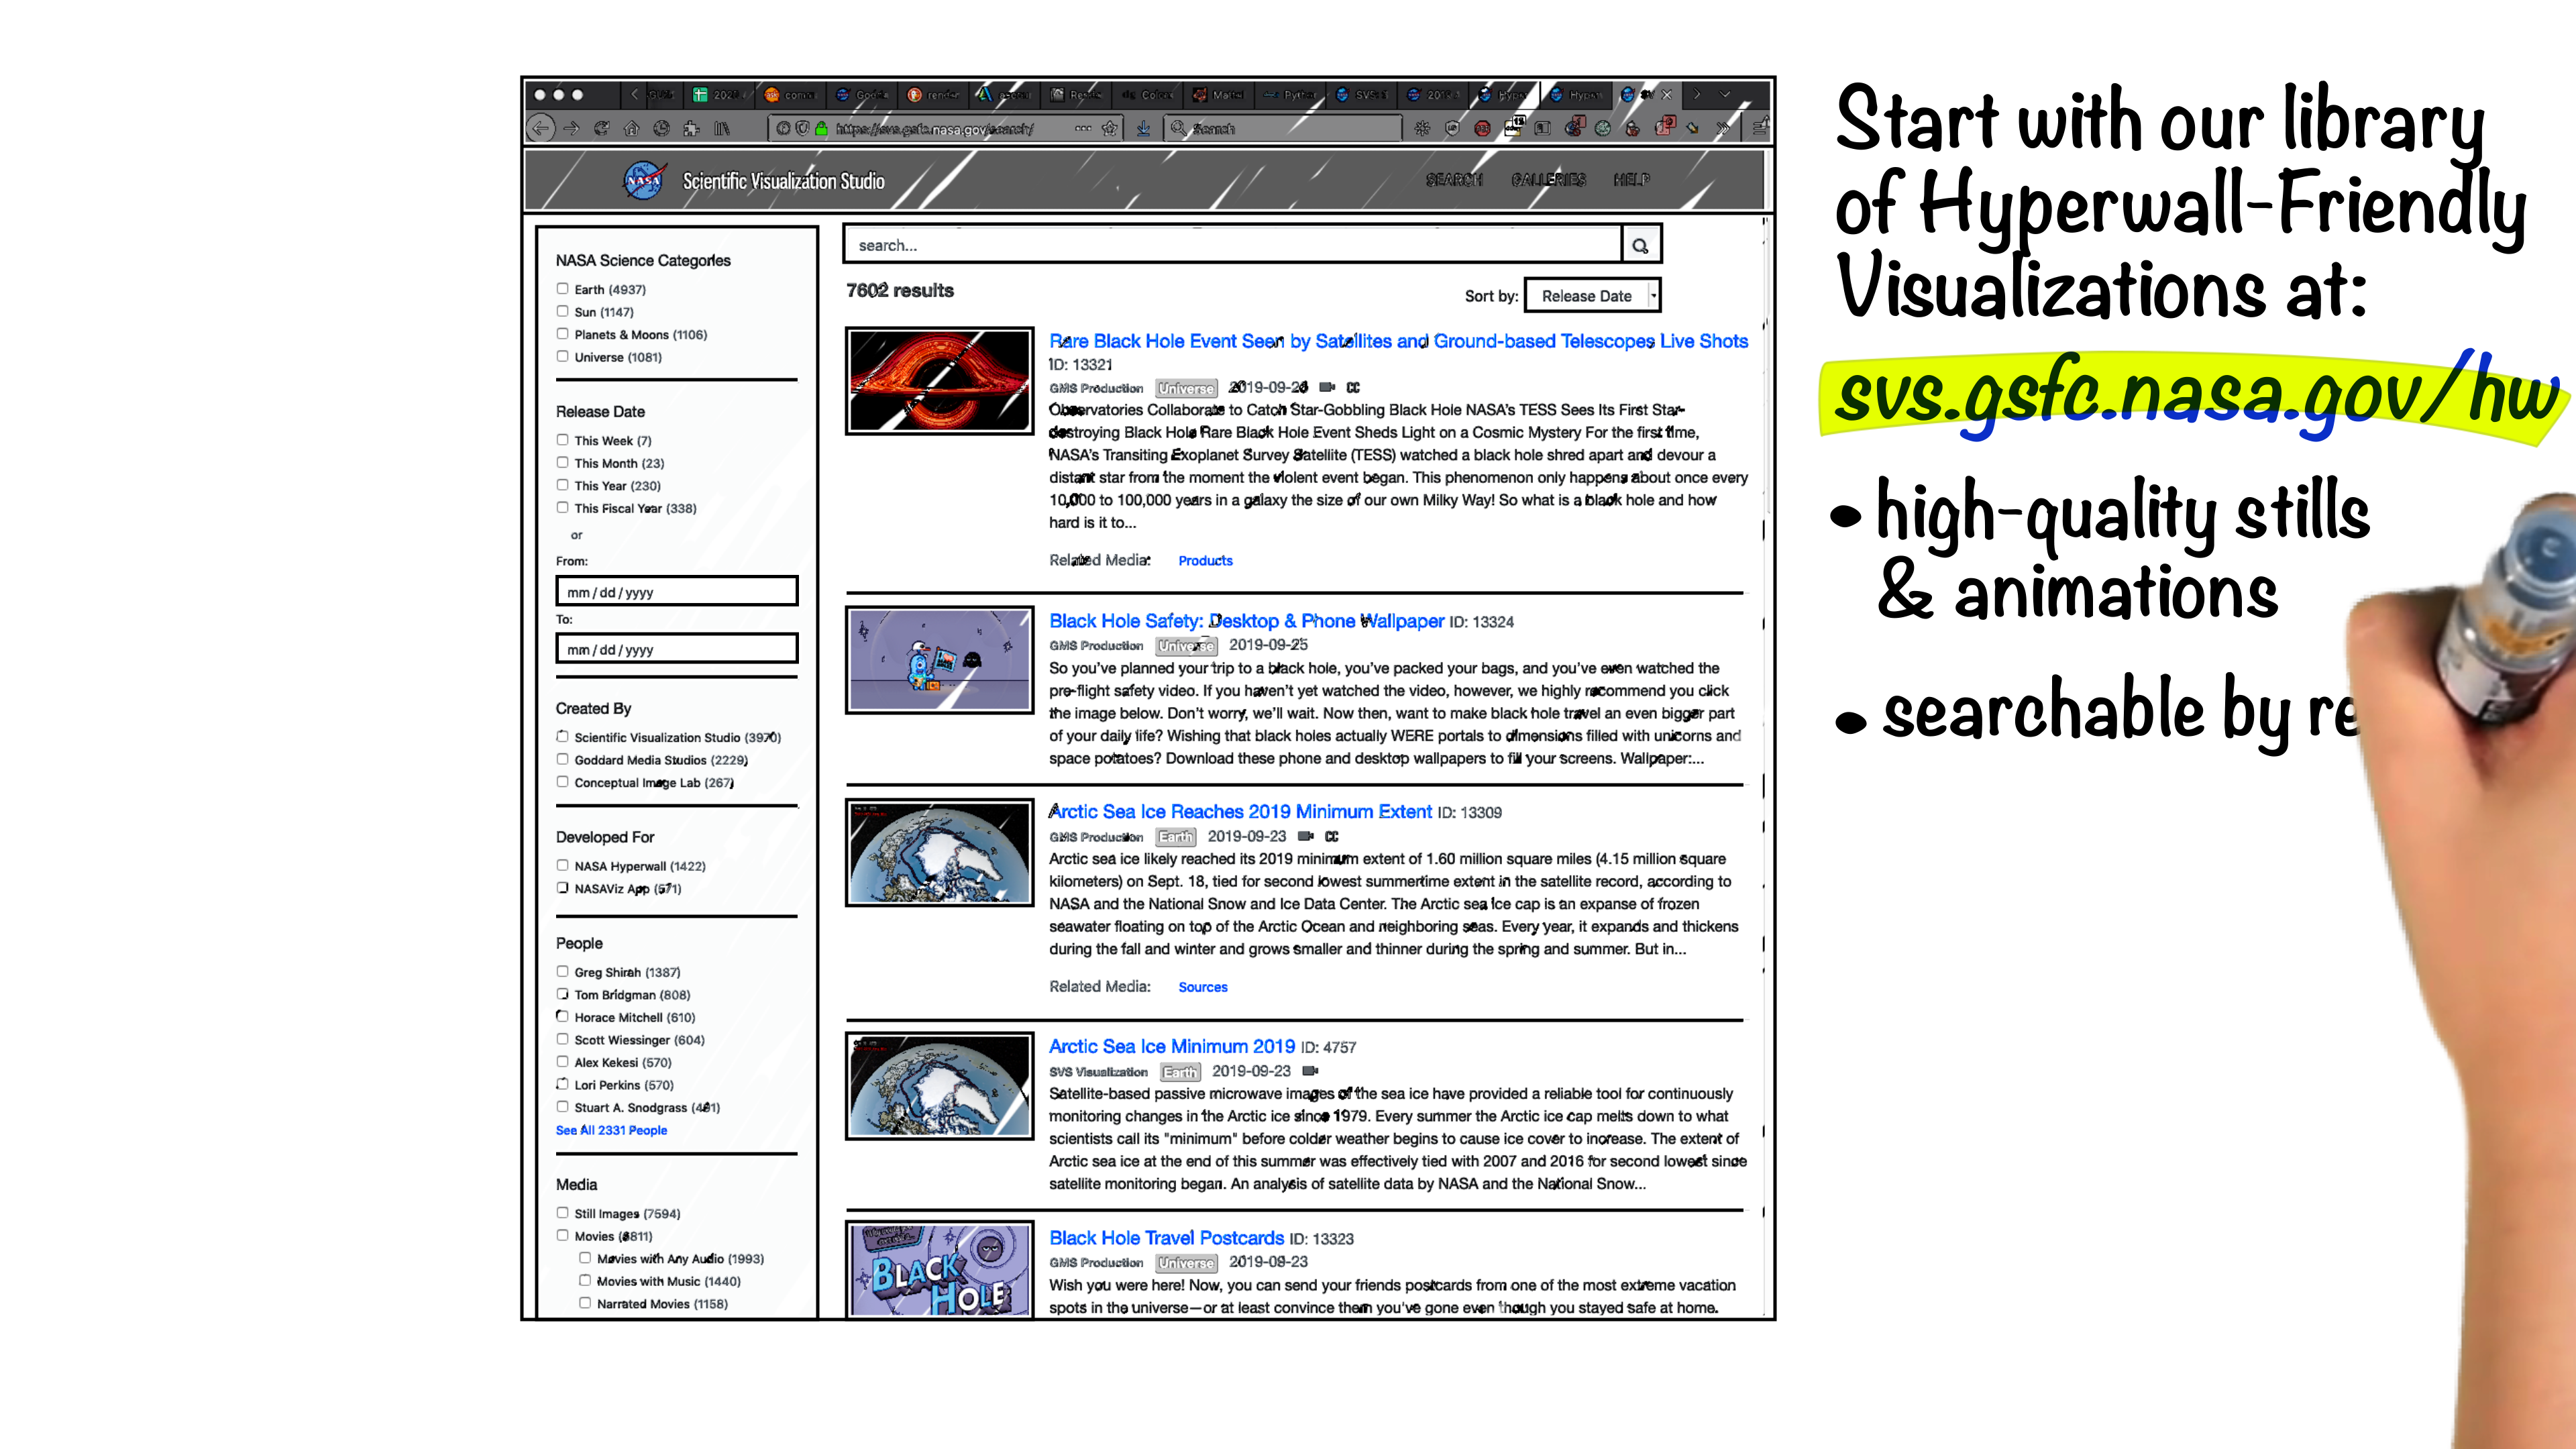Open the Sort by Release Date dropdown
Viewport: 2576px width, 1449px height.
1593,296
